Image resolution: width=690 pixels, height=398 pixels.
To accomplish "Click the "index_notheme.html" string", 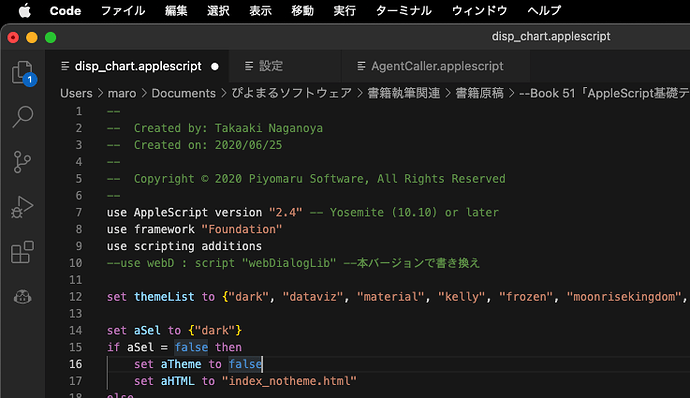I will (289, 381).
